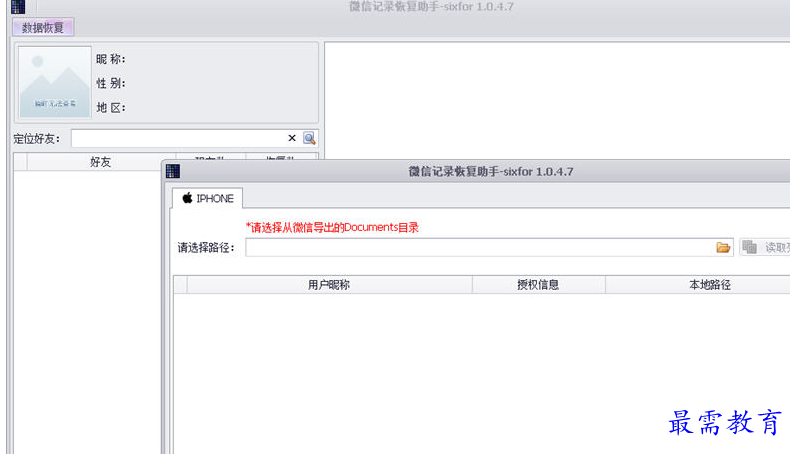790x454 pixels.
Task: Click the row selector header cell in friends table
Action: 20,162
